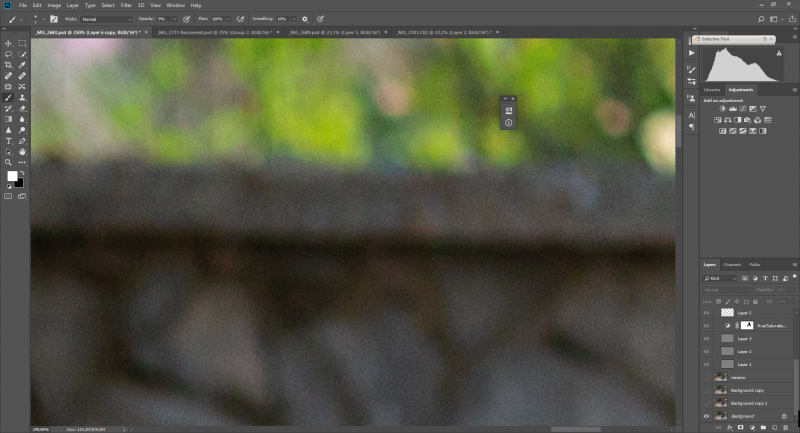The width and height of the screenshot is (800, 433).
Task: Open the Brush Preset picker arrow
Action: pyautogui.click(x=44, y=19)
